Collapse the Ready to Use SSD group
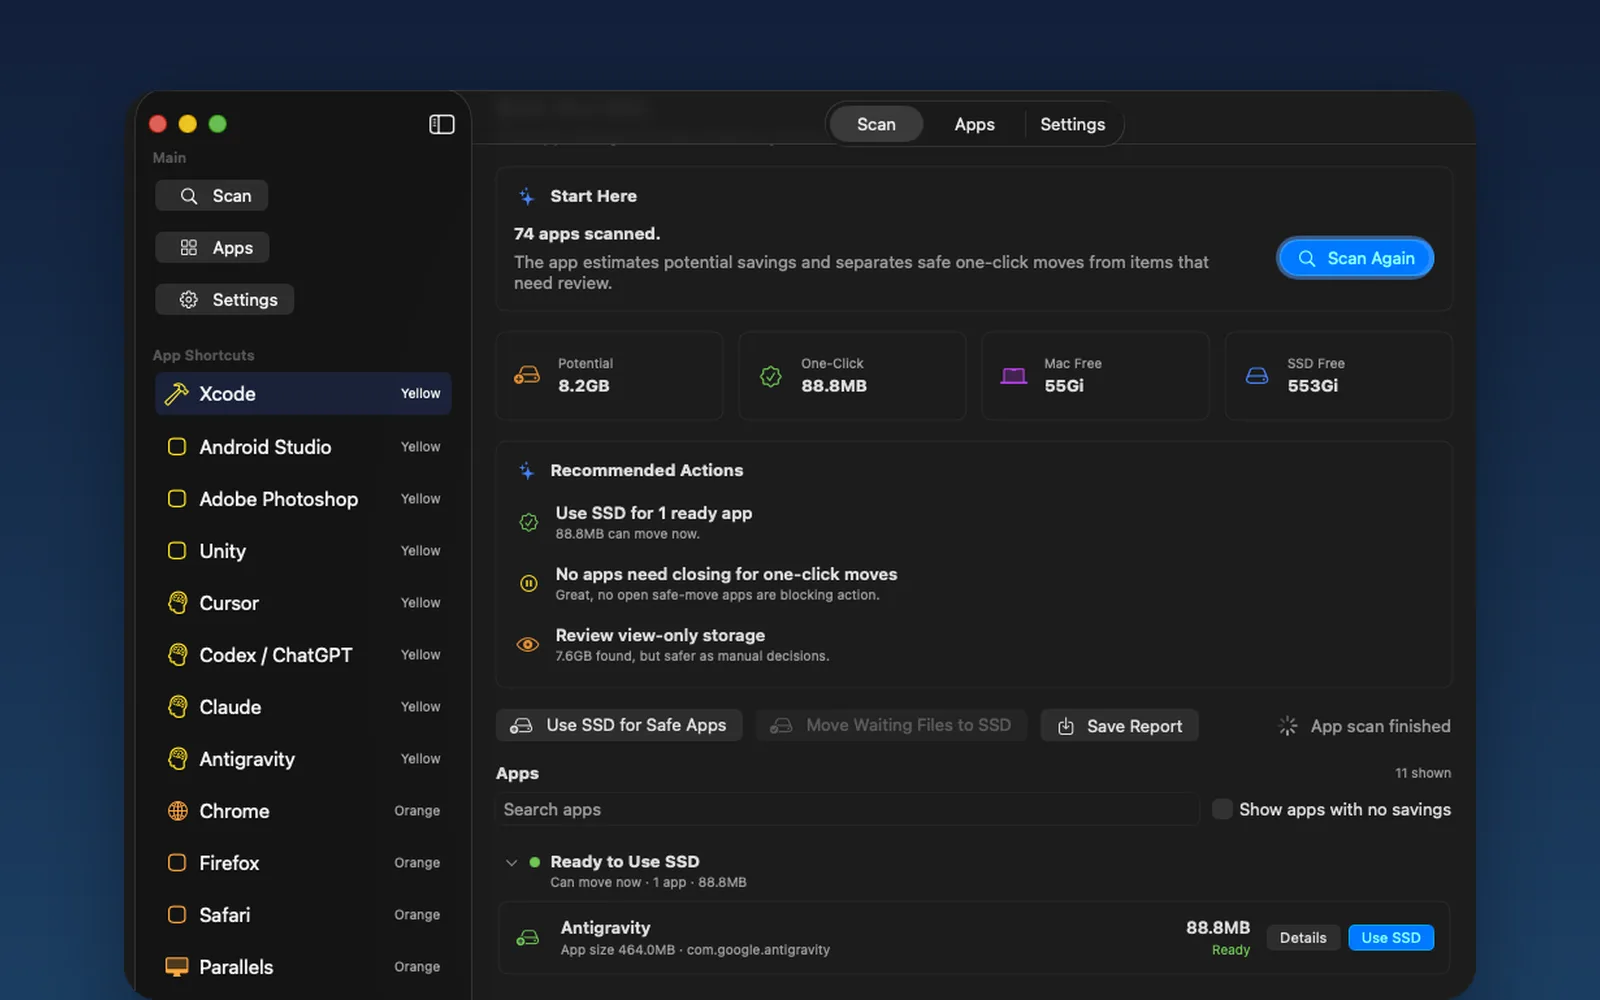 [511, 862]
